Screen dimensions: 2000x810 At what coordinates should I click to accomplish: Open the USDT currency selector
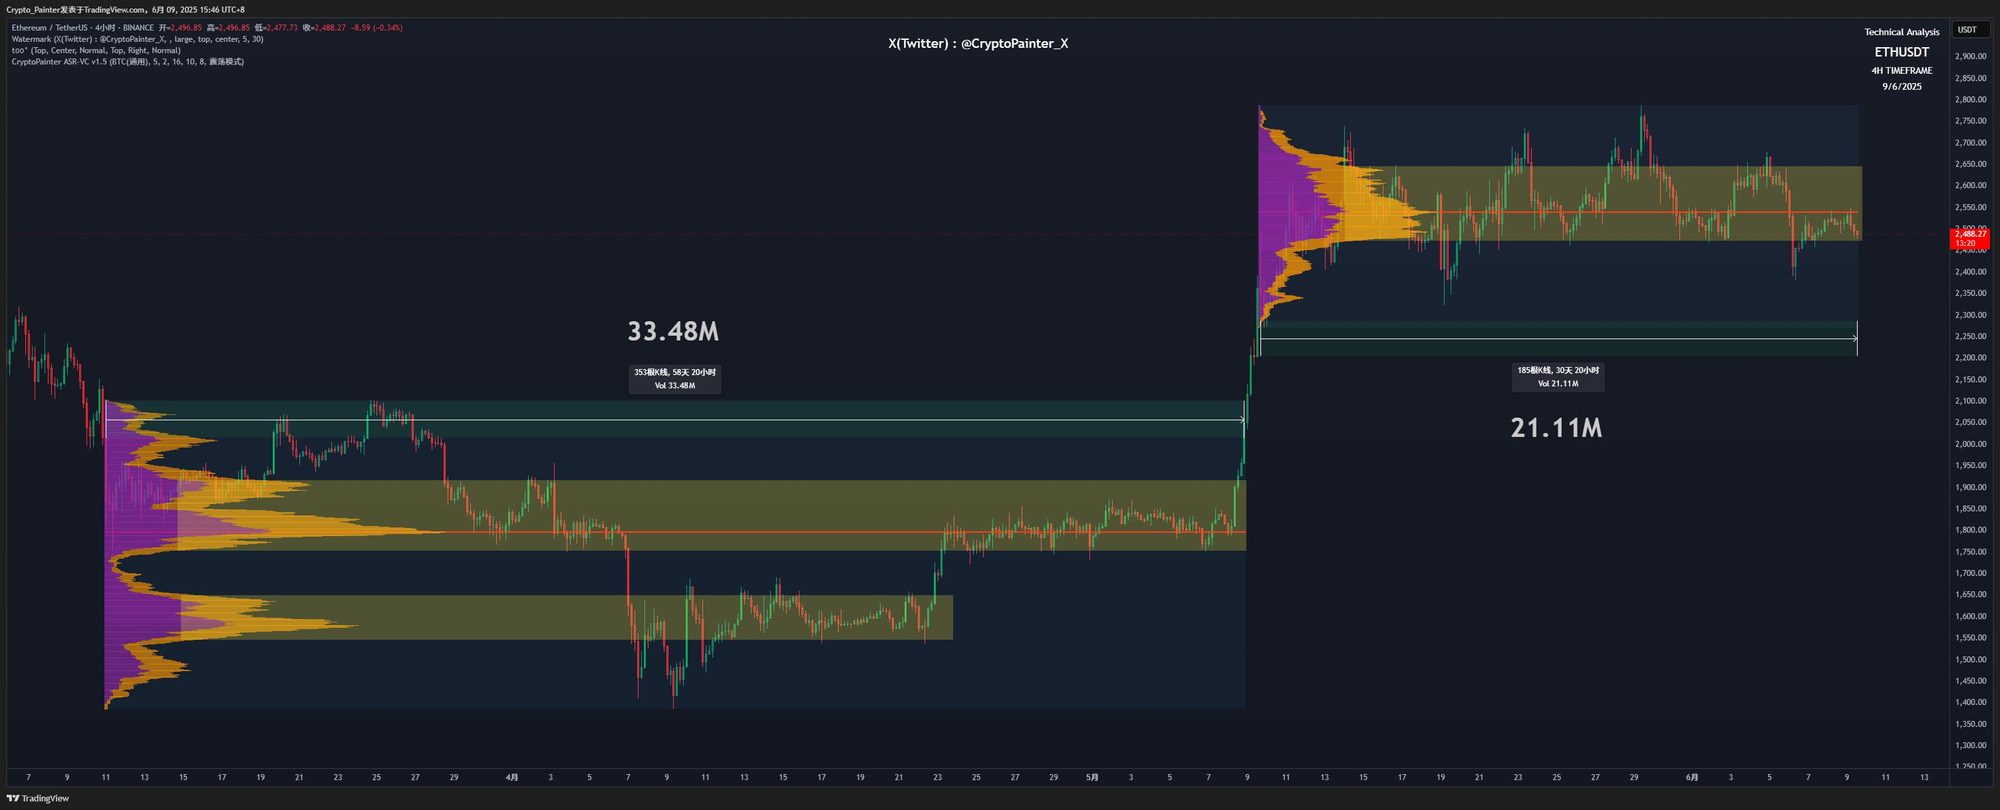(1967, 30)
